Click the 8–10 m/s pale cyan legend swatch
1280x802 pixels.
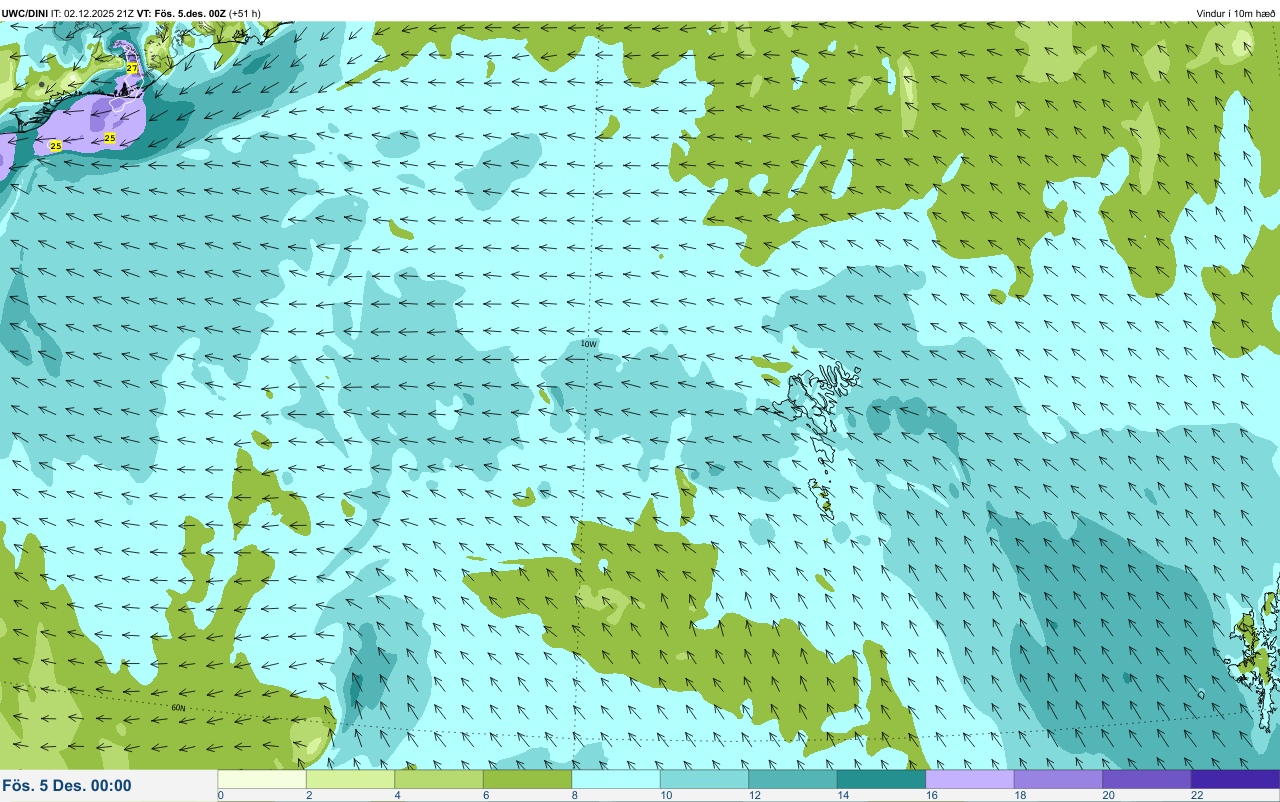click(x=616, y=779)
